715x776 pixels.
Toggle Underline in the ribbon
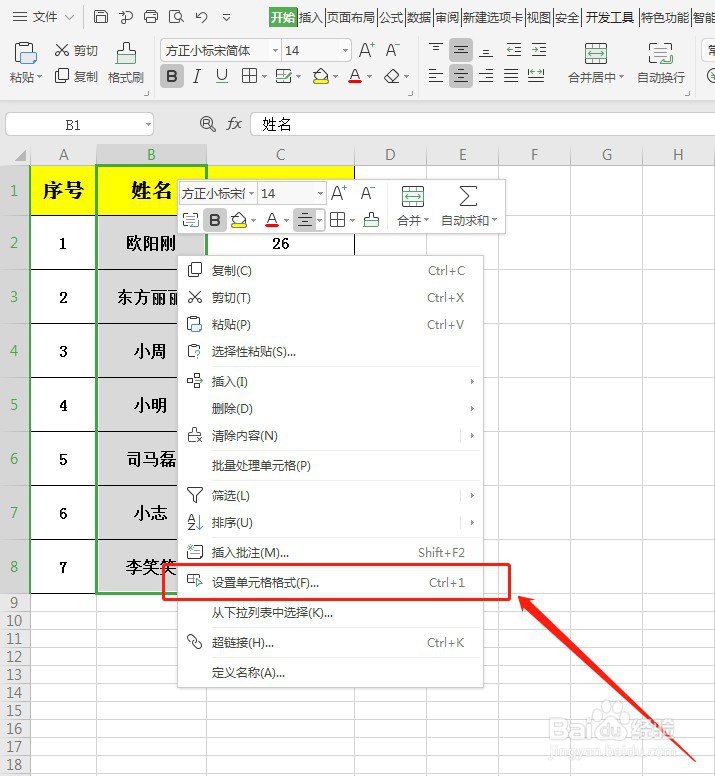point(222,76)
